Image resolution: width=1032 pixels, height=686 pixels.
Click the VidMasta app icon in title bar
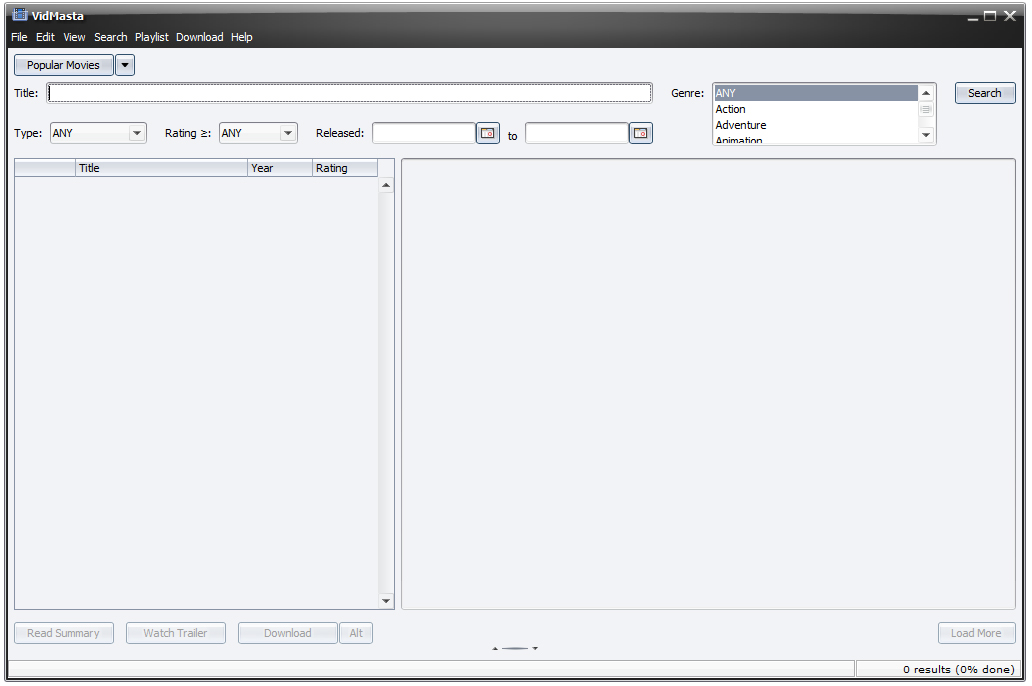tap(18, 15)
